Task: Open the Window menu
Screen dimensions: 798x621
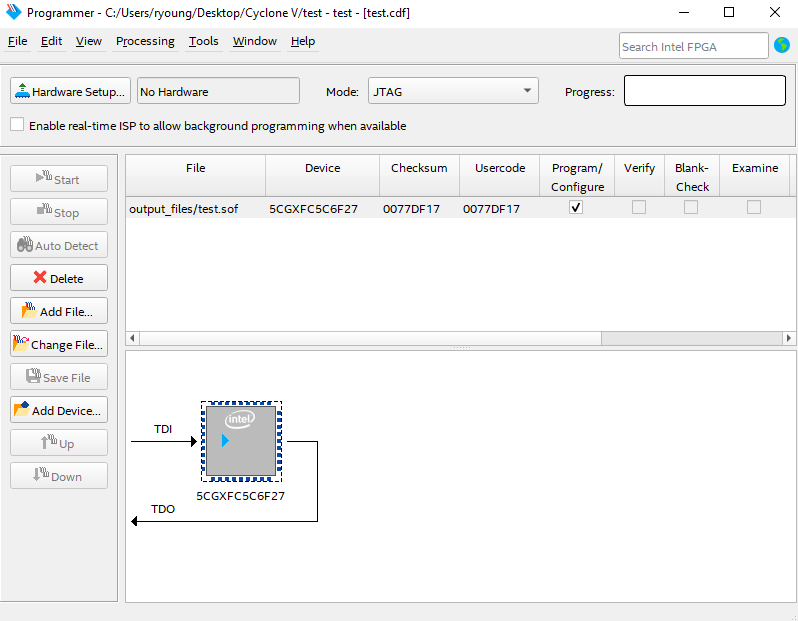Action: point(254,41)
